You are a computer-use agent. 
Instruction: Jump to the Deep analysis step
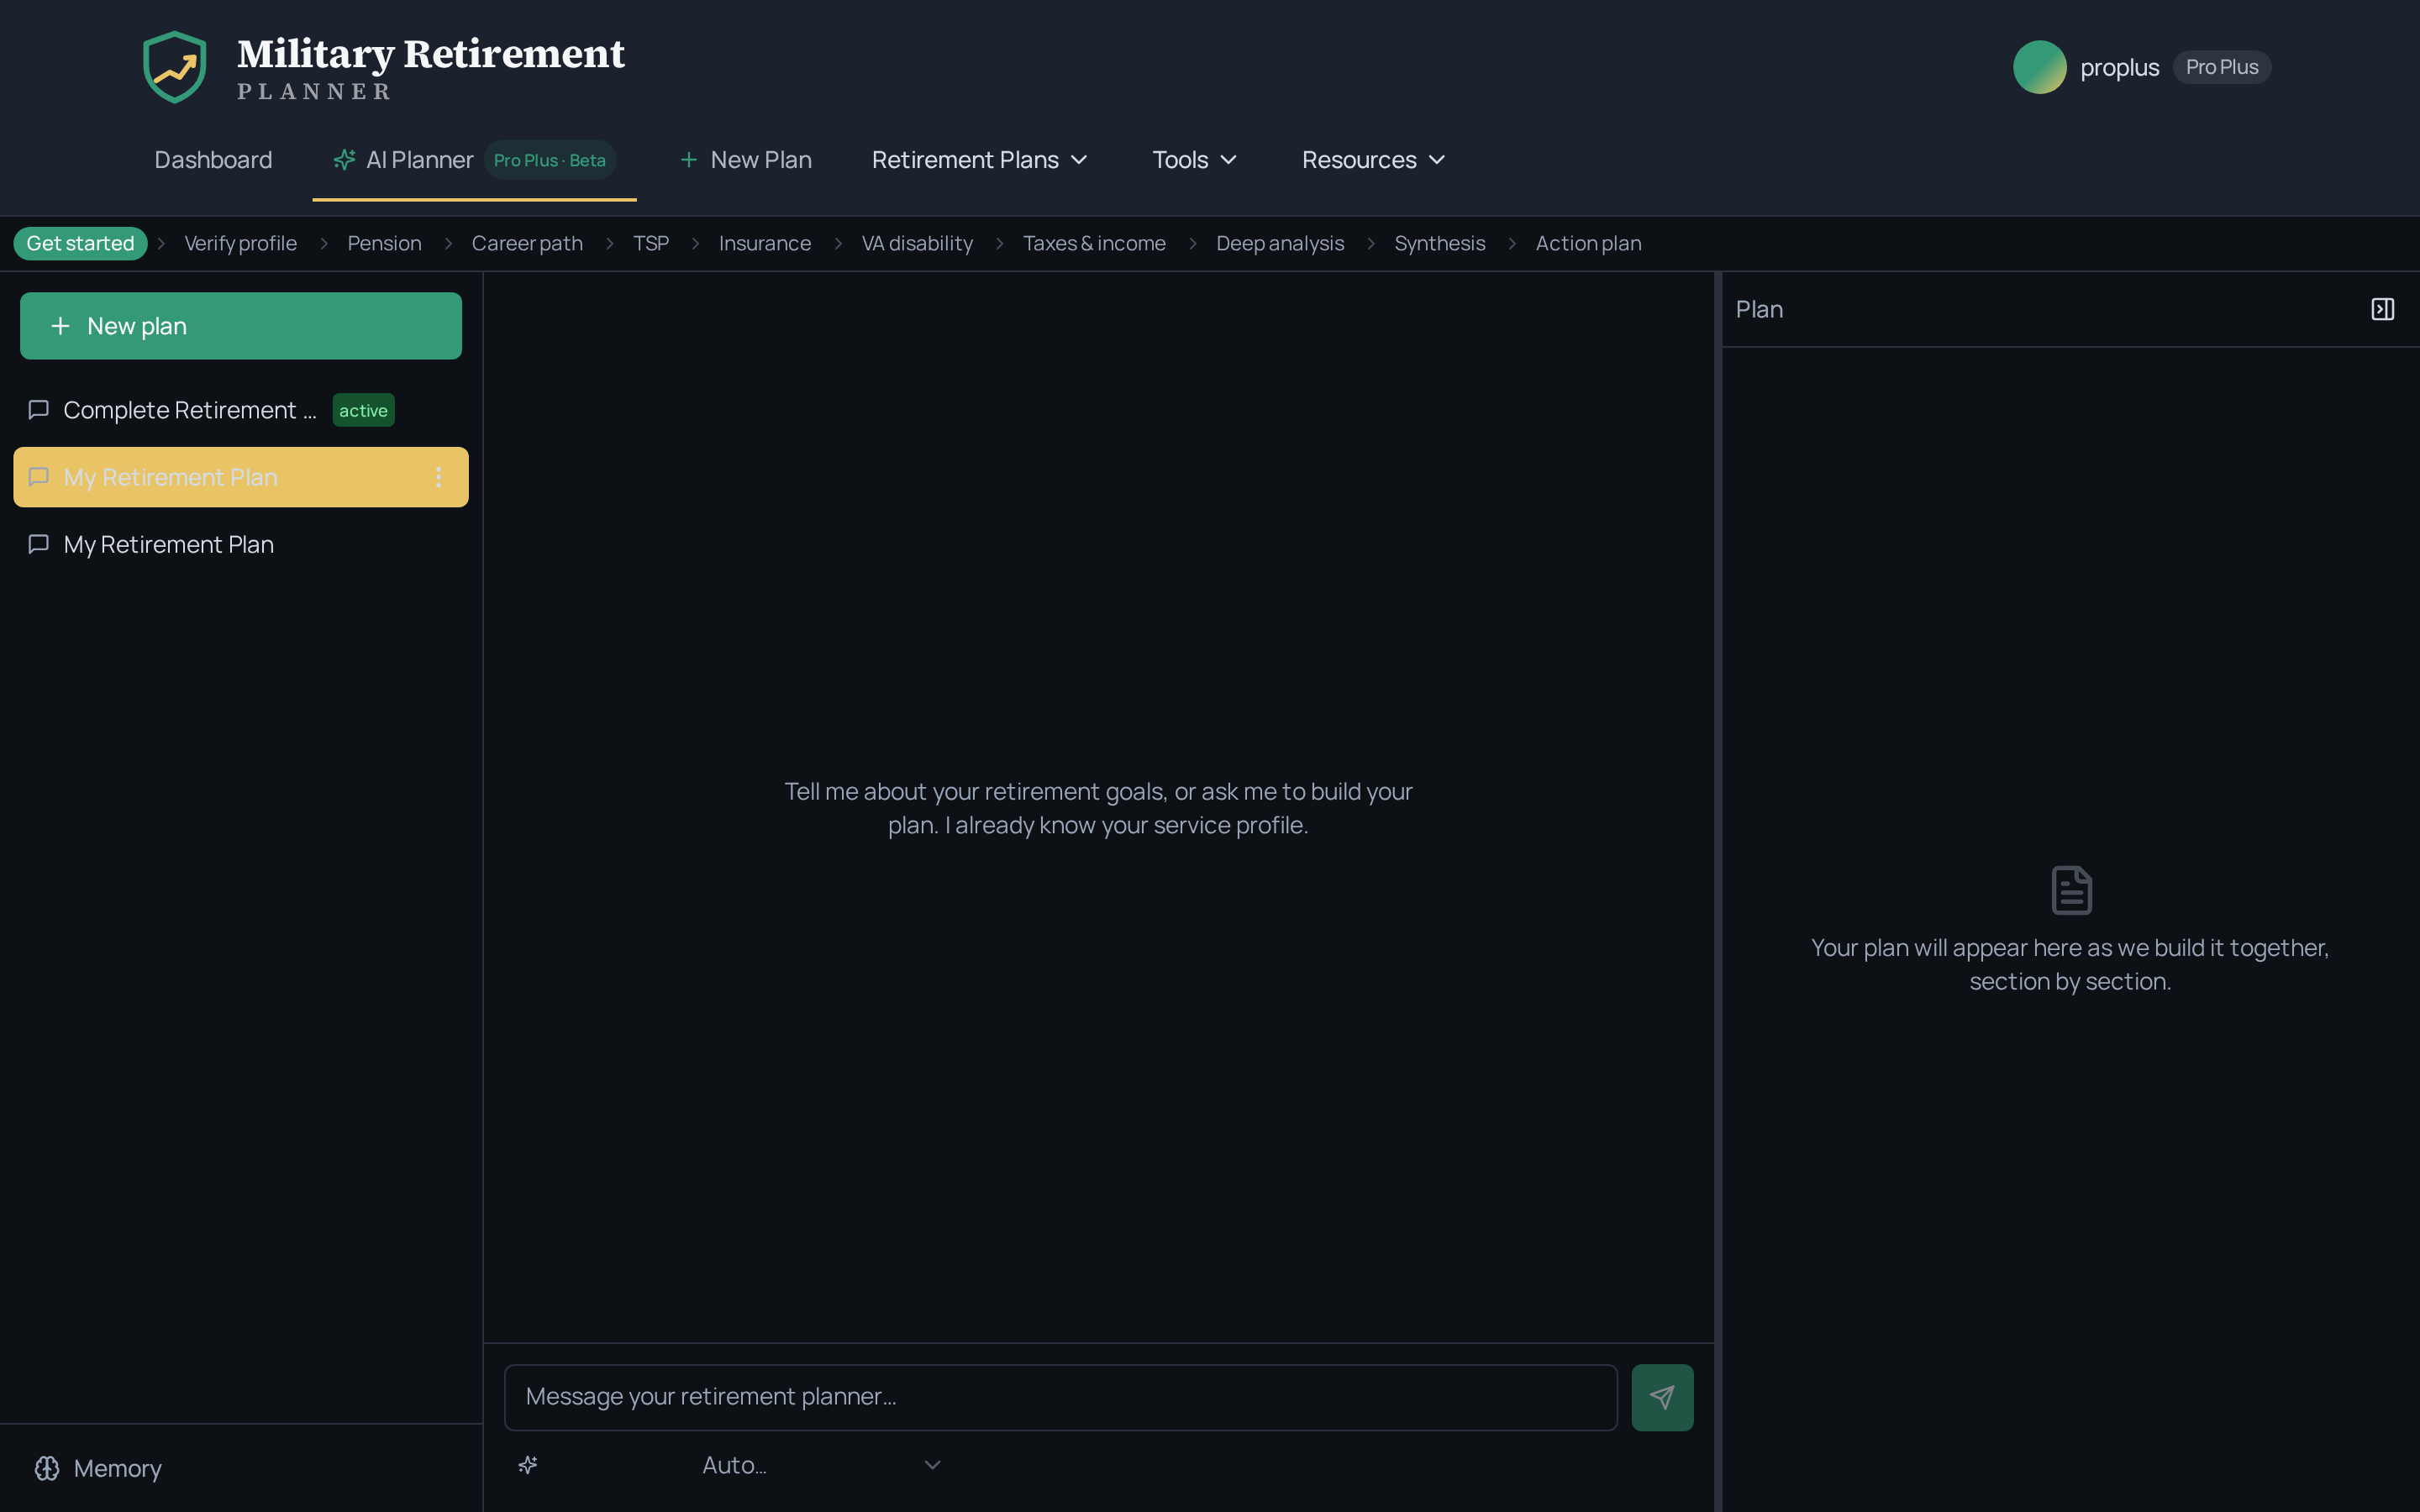tap(1280, 243)
